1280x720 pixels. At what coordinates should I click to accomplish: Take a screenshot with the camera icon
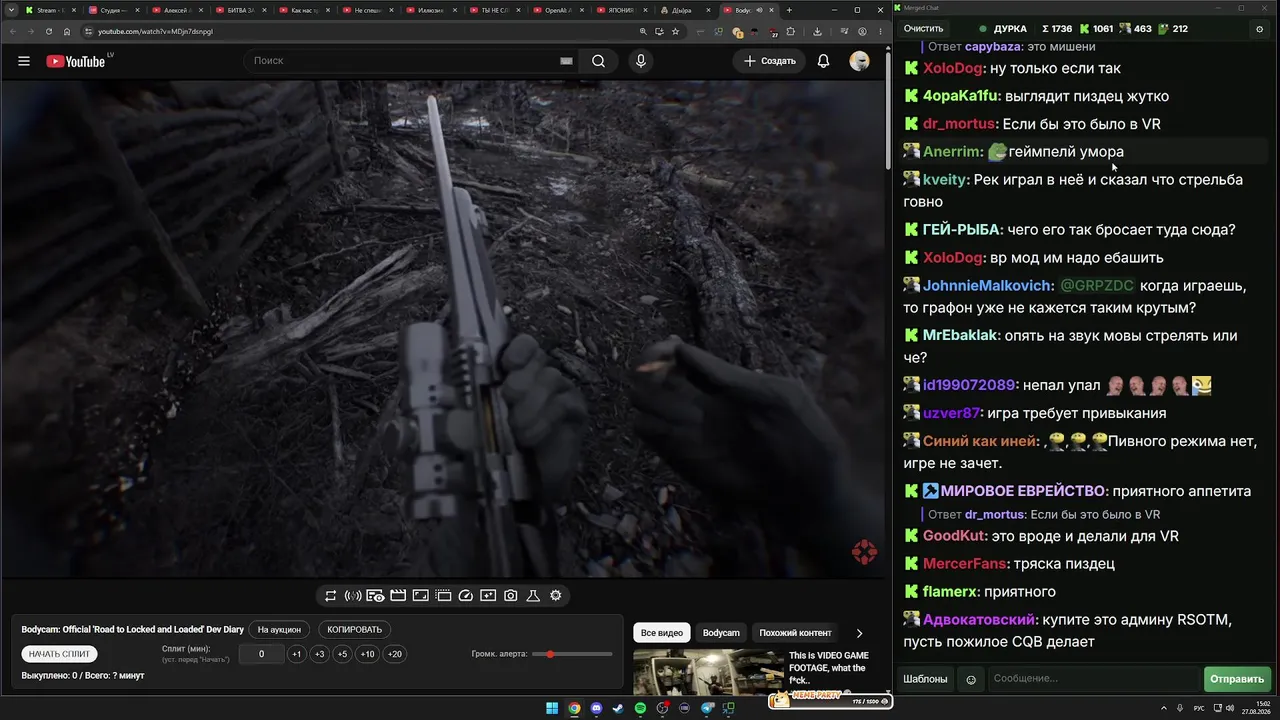tap(511, 596)
